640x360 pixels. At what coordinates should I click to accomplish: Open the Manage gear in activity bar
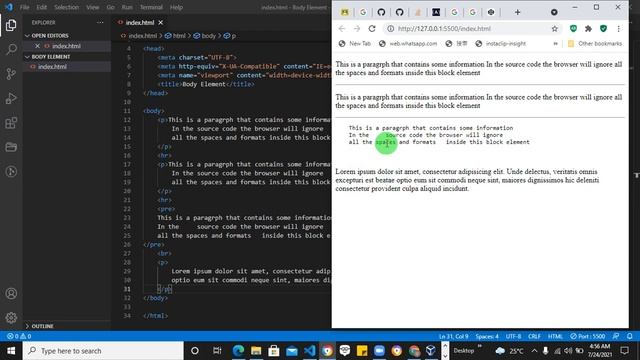[x=11, y=318]
